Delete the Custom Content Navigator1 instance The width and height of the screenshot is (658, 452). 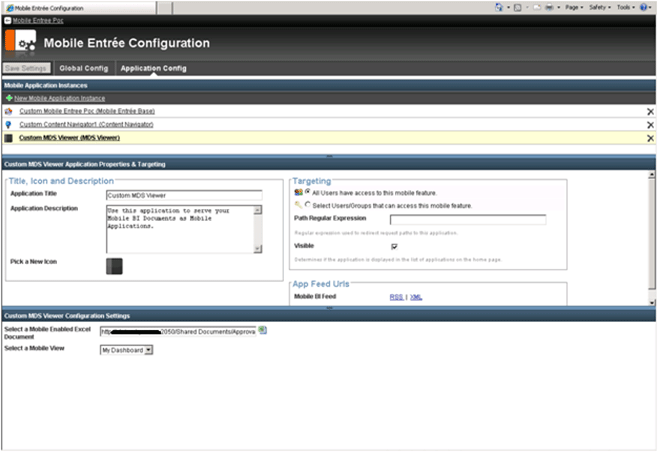[650, 125]
